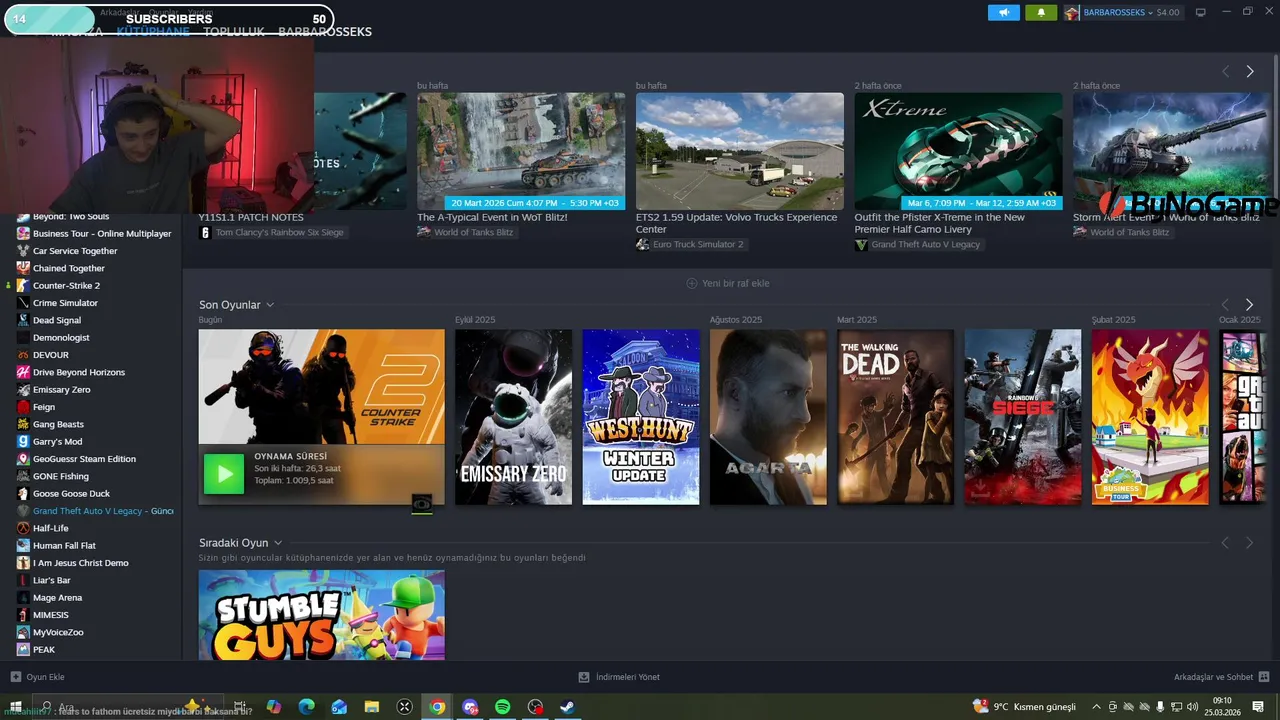The width and height of the screenshot is (1280, 720).
Task: Select Crime Simulator in library list
Action: [x=65, y=303]
